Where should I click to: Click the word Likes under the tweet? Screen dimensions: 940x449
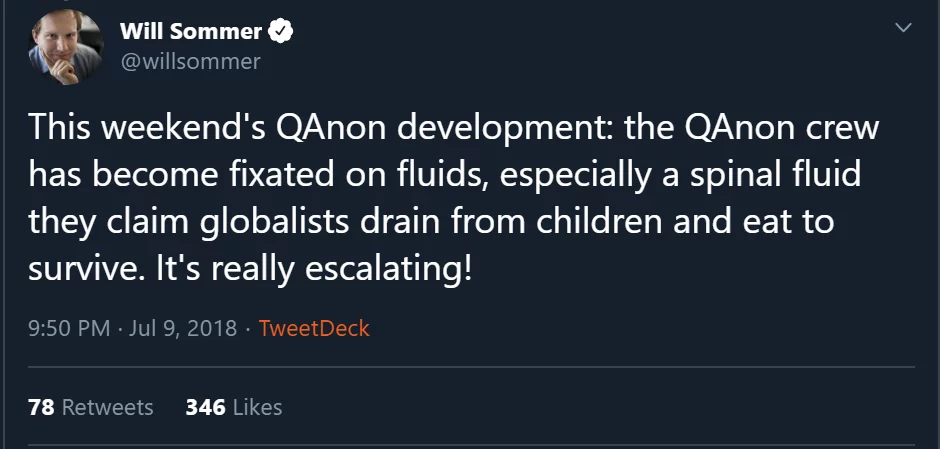pyautogui.click(x=257, y=407)
